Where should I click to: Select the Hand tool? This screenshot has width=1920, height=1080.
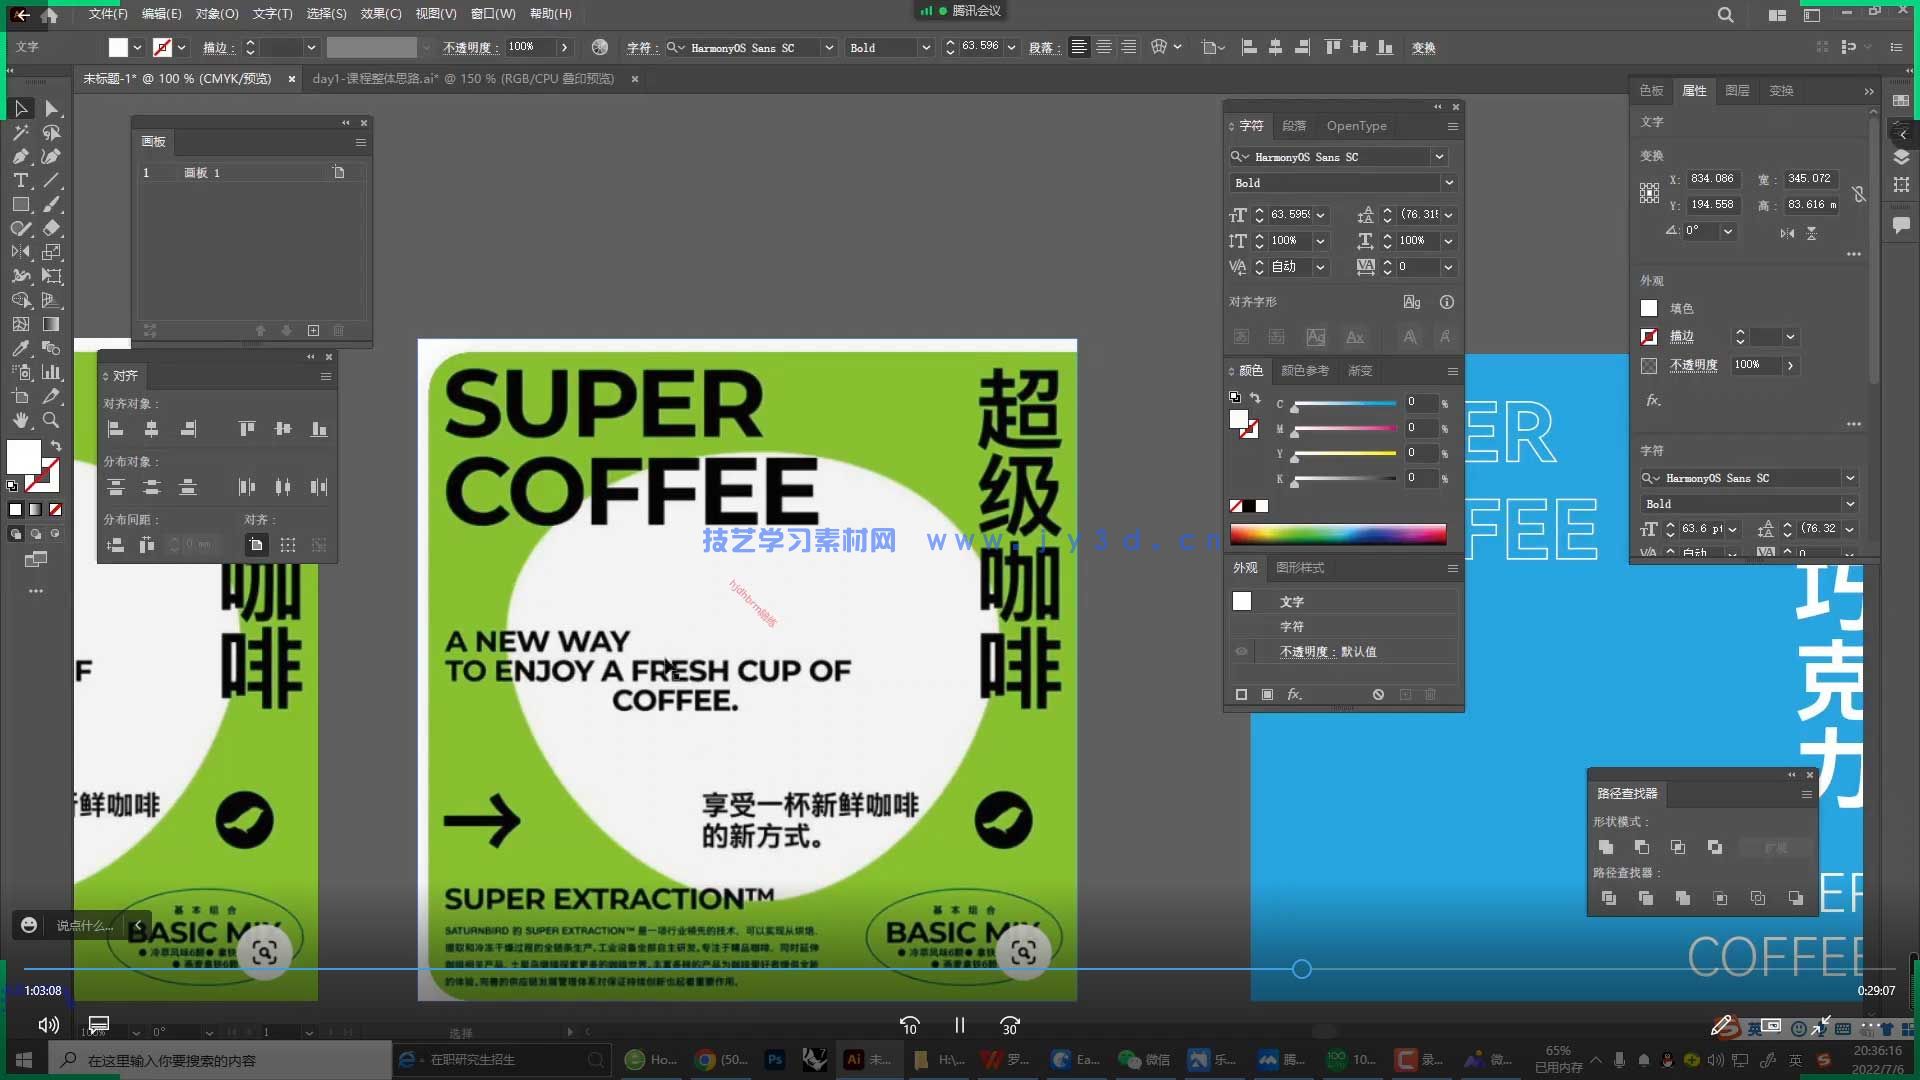tap(21, 421)
